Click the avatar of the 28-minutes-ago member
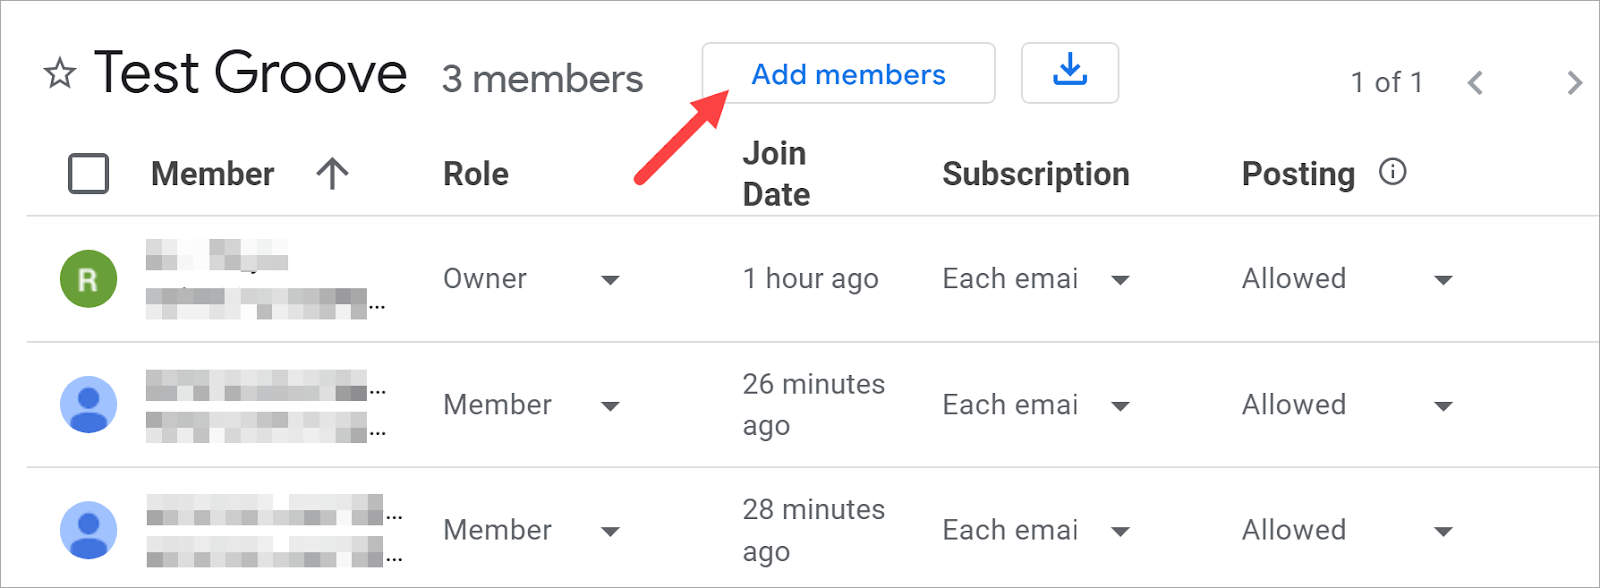 coord(88,530)
